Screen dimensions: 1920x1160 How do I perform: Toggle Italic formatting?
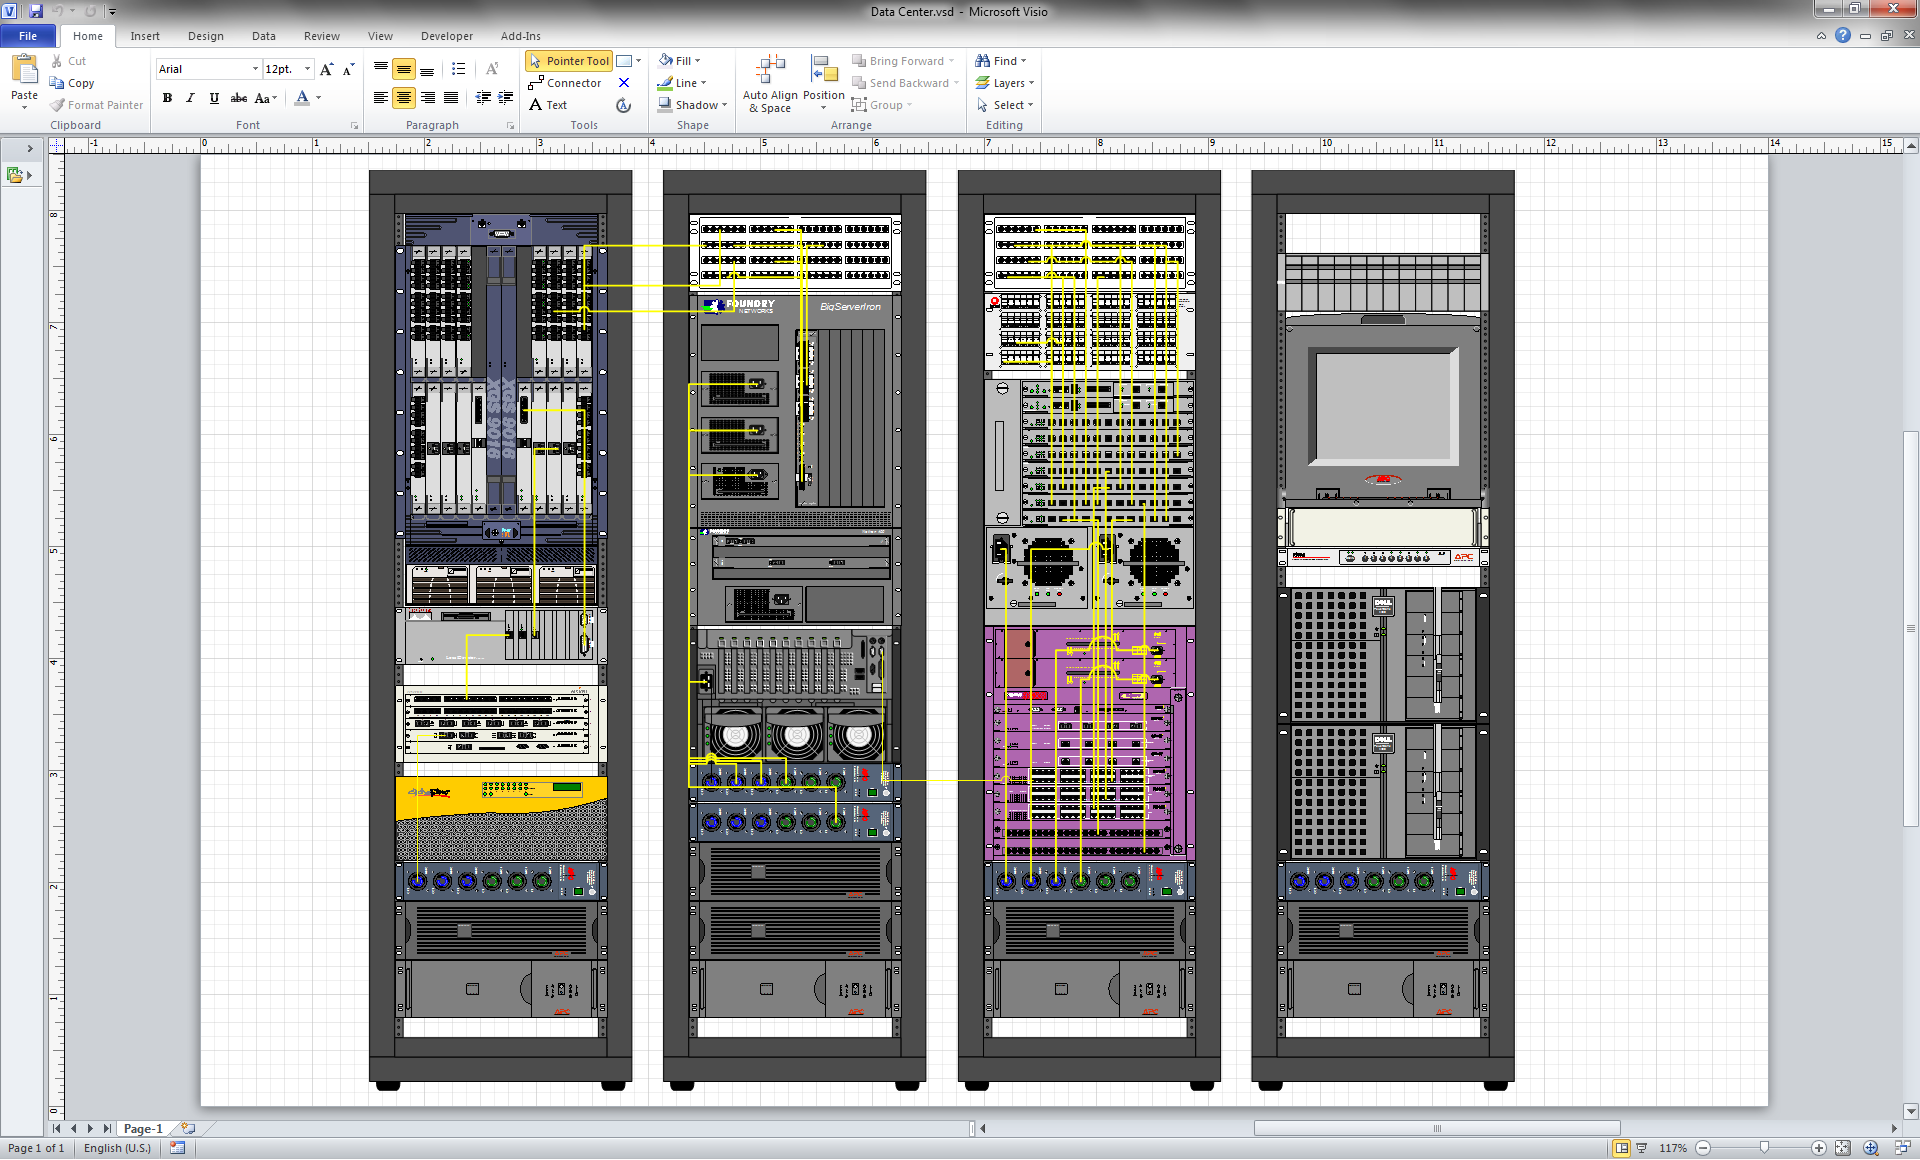point(190,98)
